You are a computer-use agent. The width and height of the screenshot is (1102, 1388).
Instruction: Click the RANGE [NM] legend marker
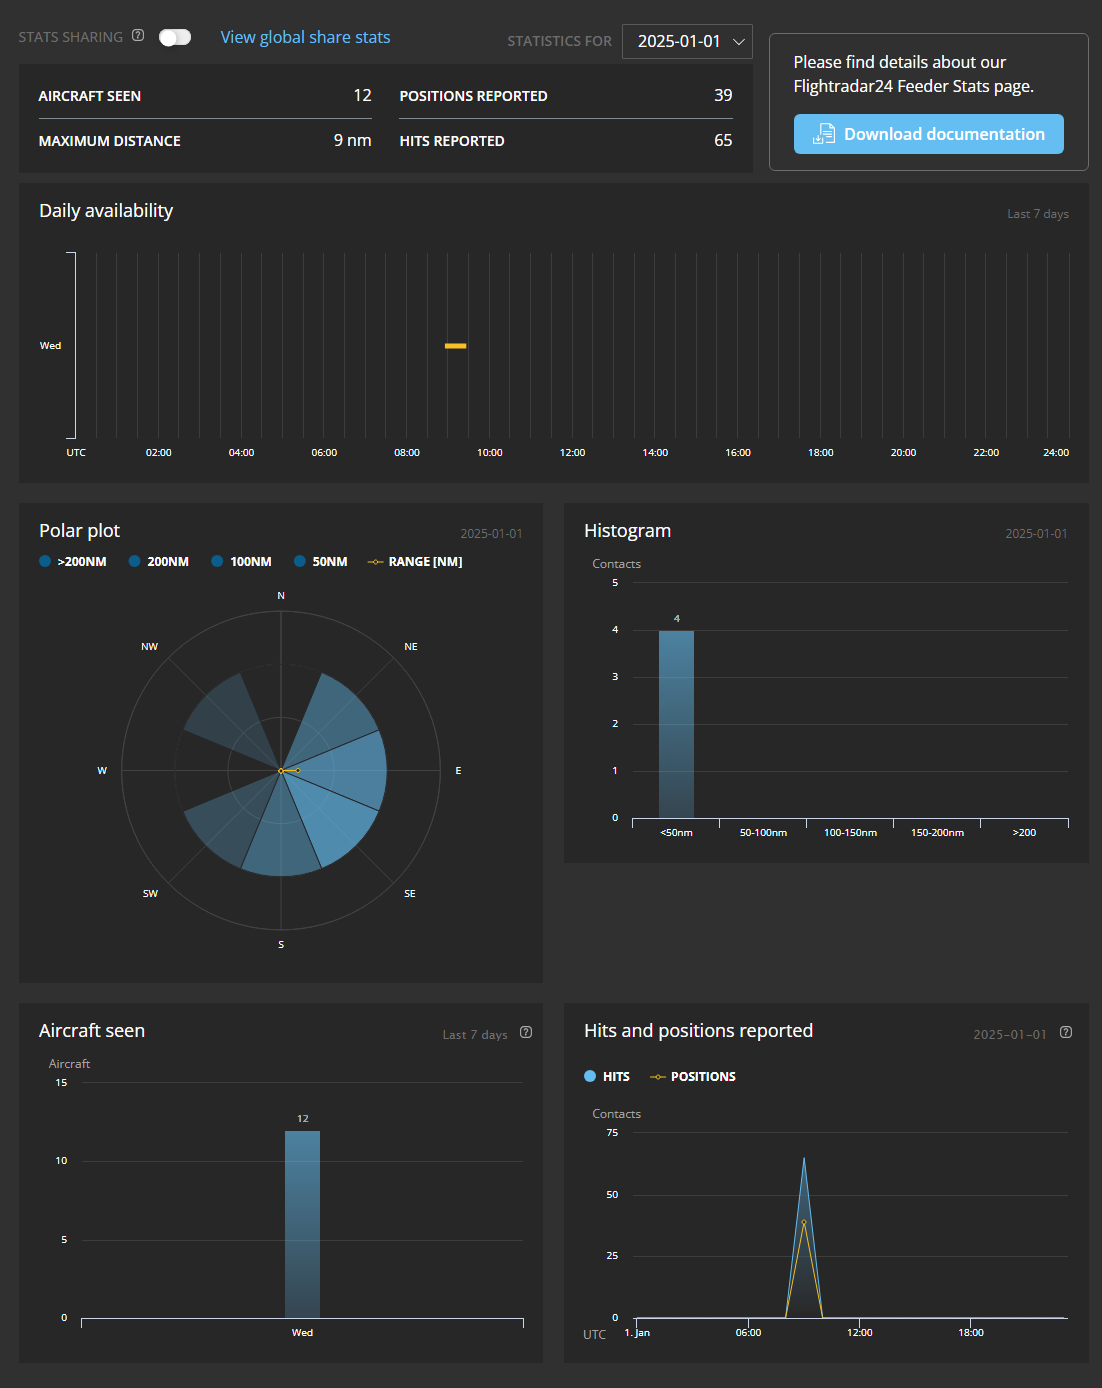click(375, 562)
